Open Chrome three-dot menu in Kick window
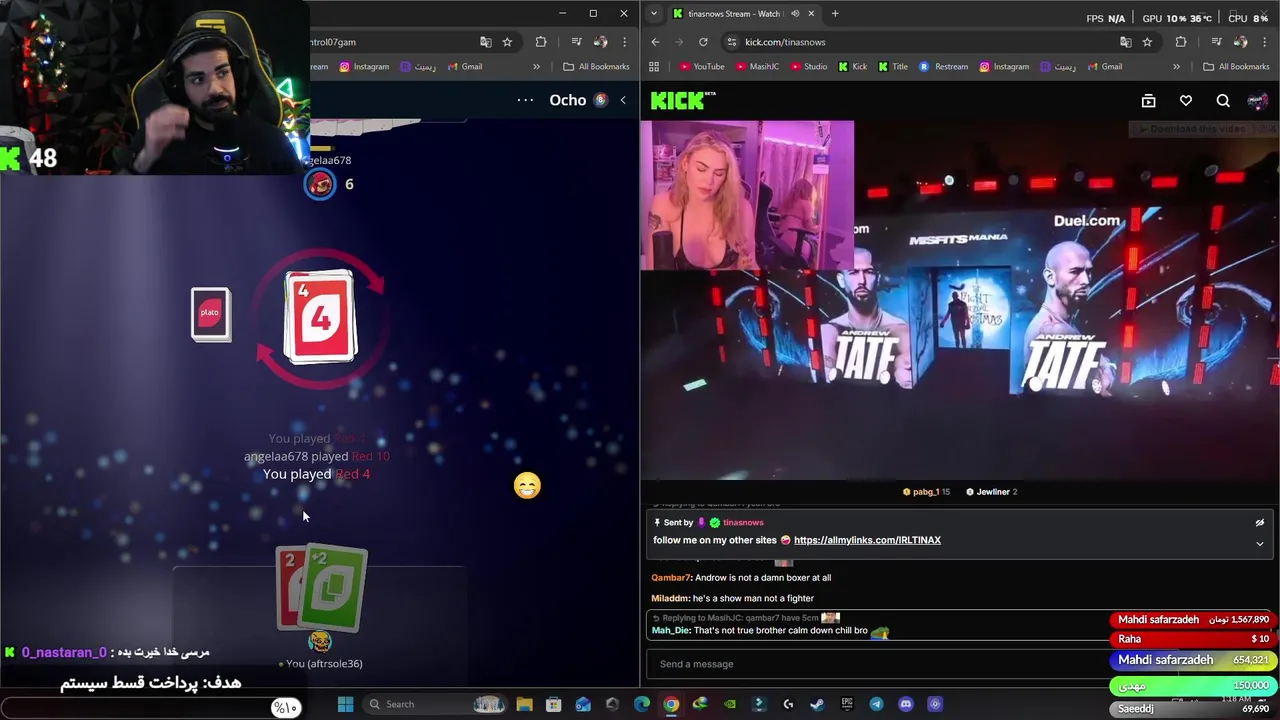Image resolution: width=1280 pixels, height=720 pixels. pyautogui.click(x=1265, y=42)
